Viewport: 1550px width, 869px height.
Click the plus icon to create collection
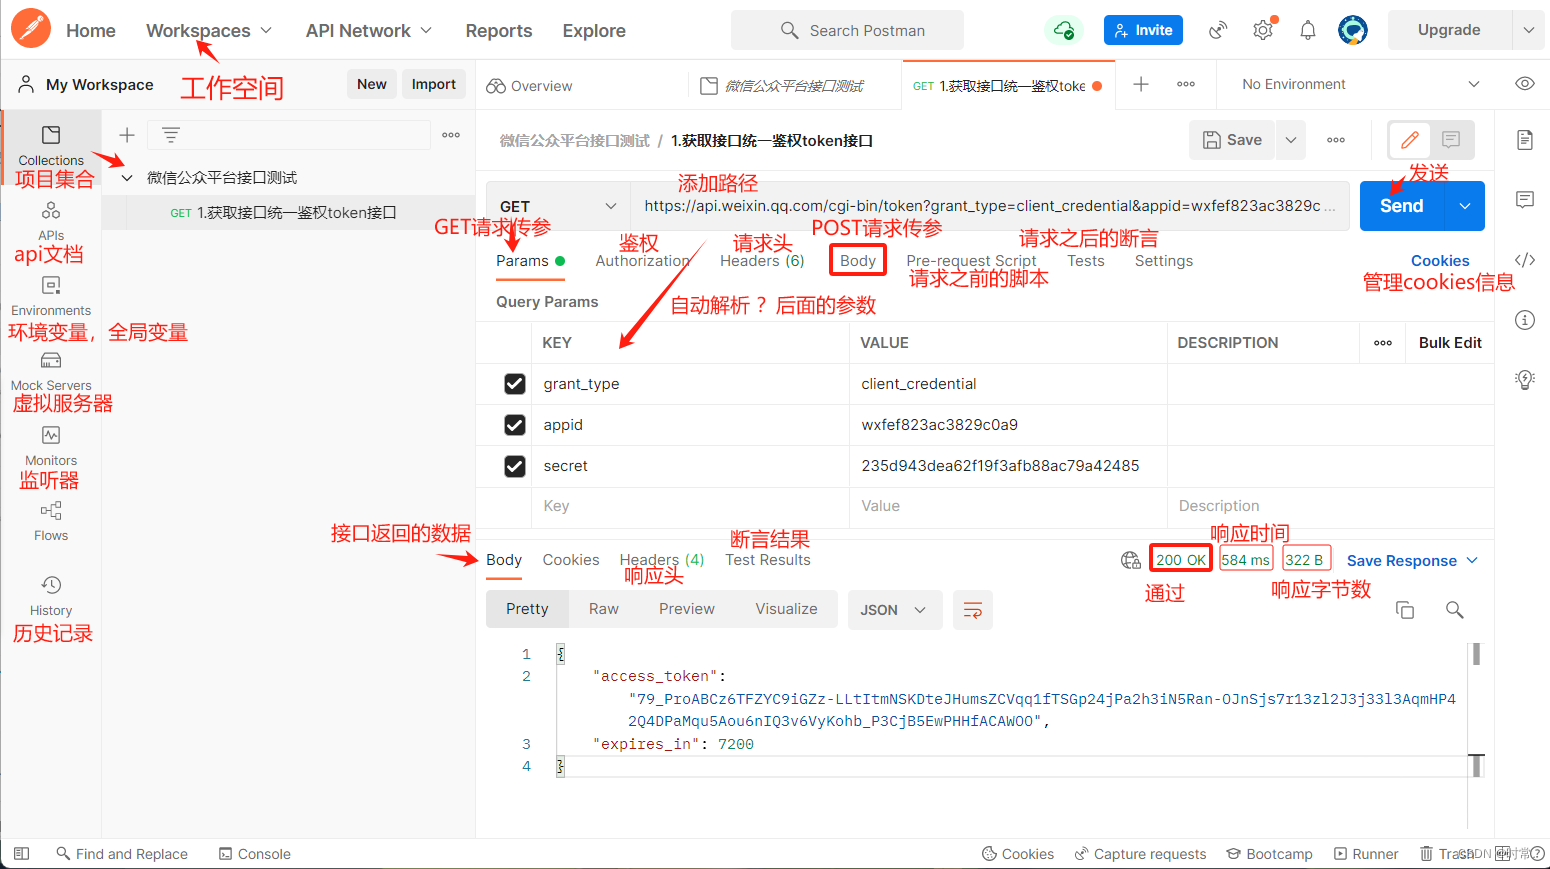127,135
